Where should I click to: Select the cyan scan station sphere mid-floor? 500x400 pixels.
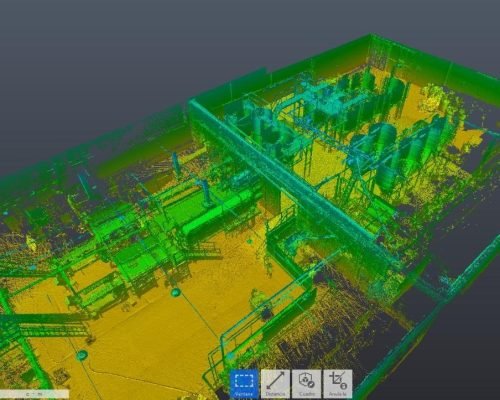(176, 293)
